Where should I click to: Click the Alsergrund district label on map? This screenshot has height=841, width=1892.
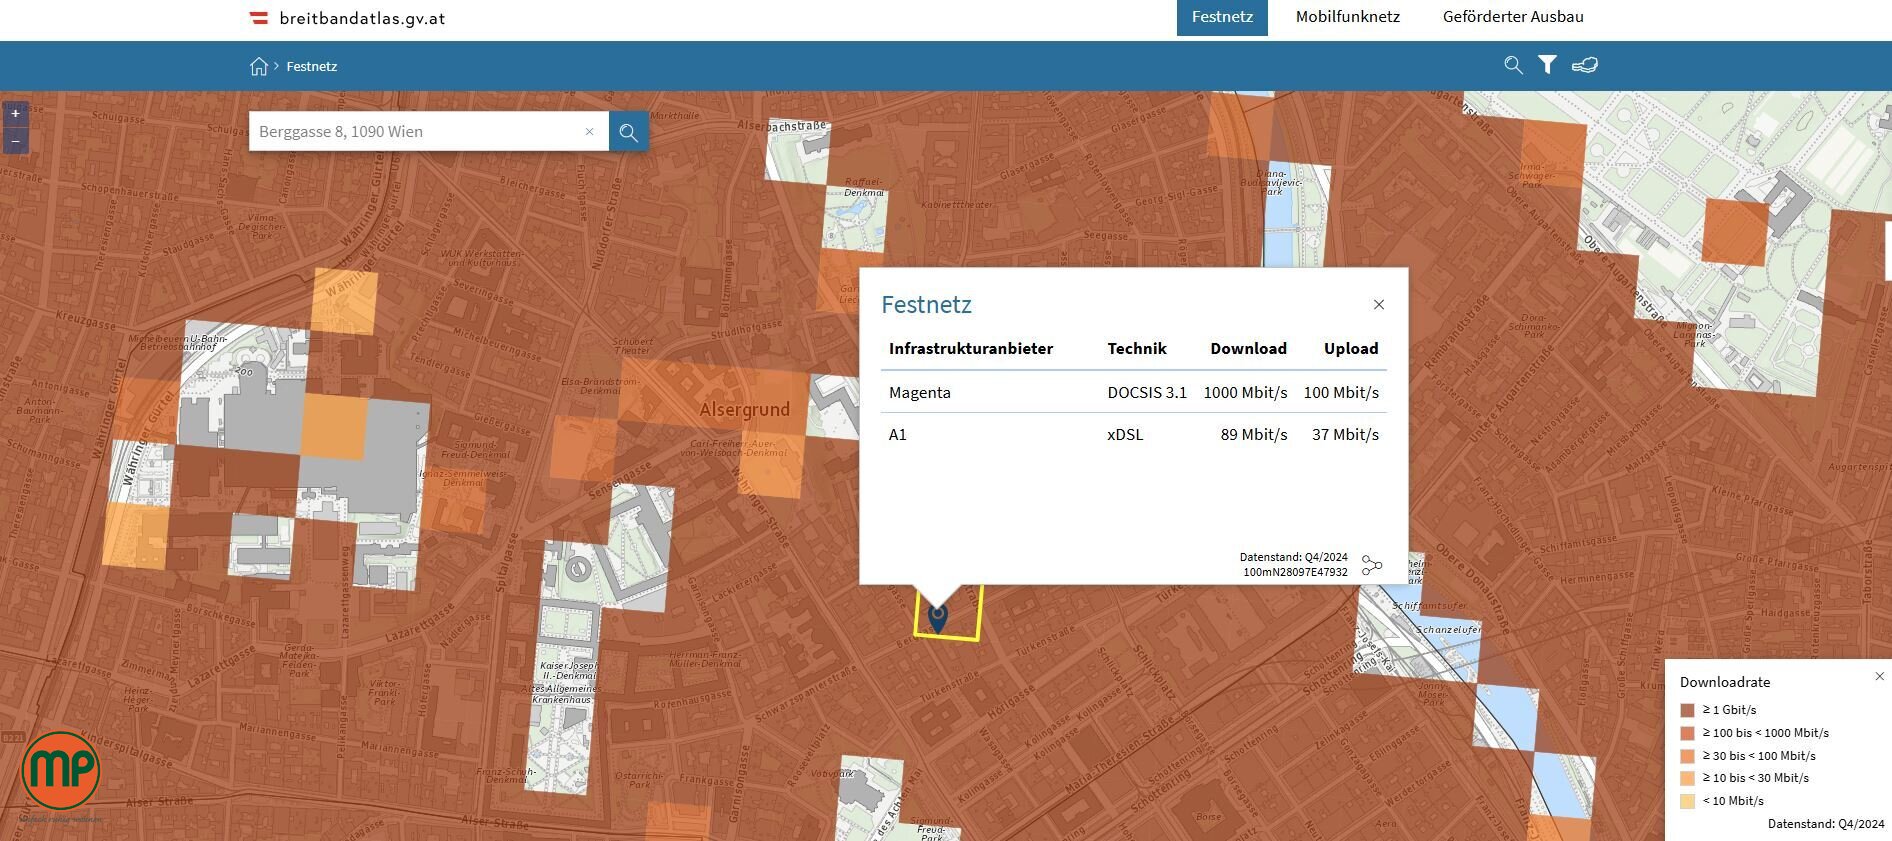[744, 410]
